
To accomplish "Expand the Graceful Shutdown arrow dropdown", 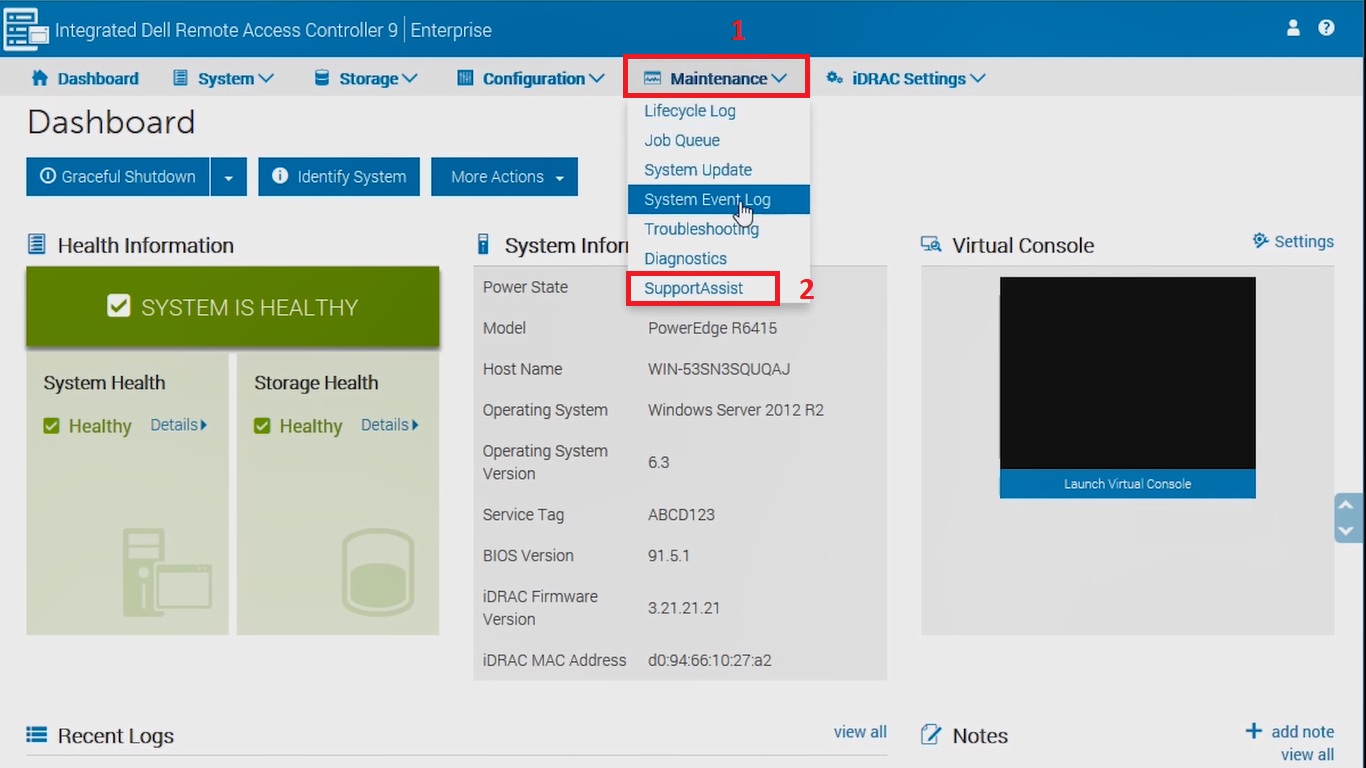I will tap(229, 177).
